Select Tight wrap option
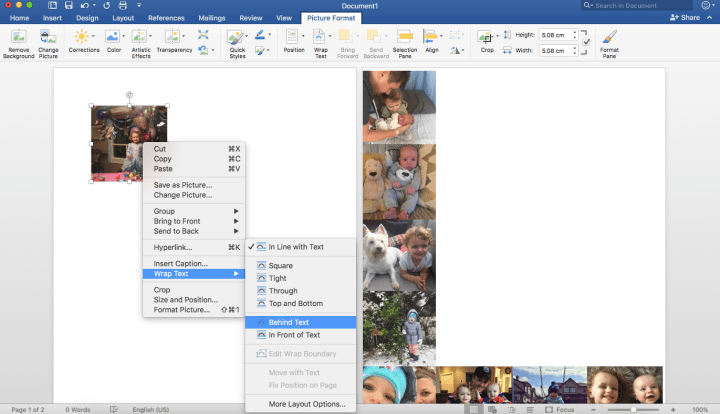The width and height of the screenshot is (720, 414). (x=301, y=278)
